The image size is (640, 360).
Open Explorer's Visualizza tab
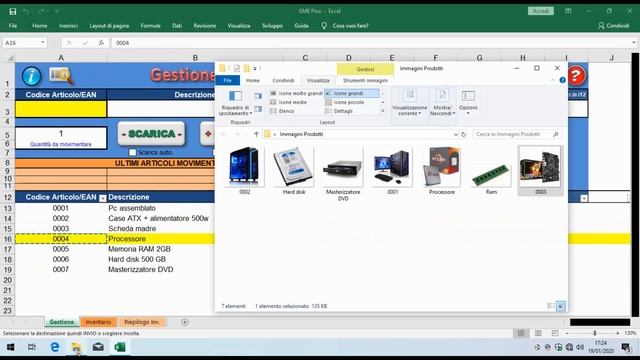click(x=318, y=80)
